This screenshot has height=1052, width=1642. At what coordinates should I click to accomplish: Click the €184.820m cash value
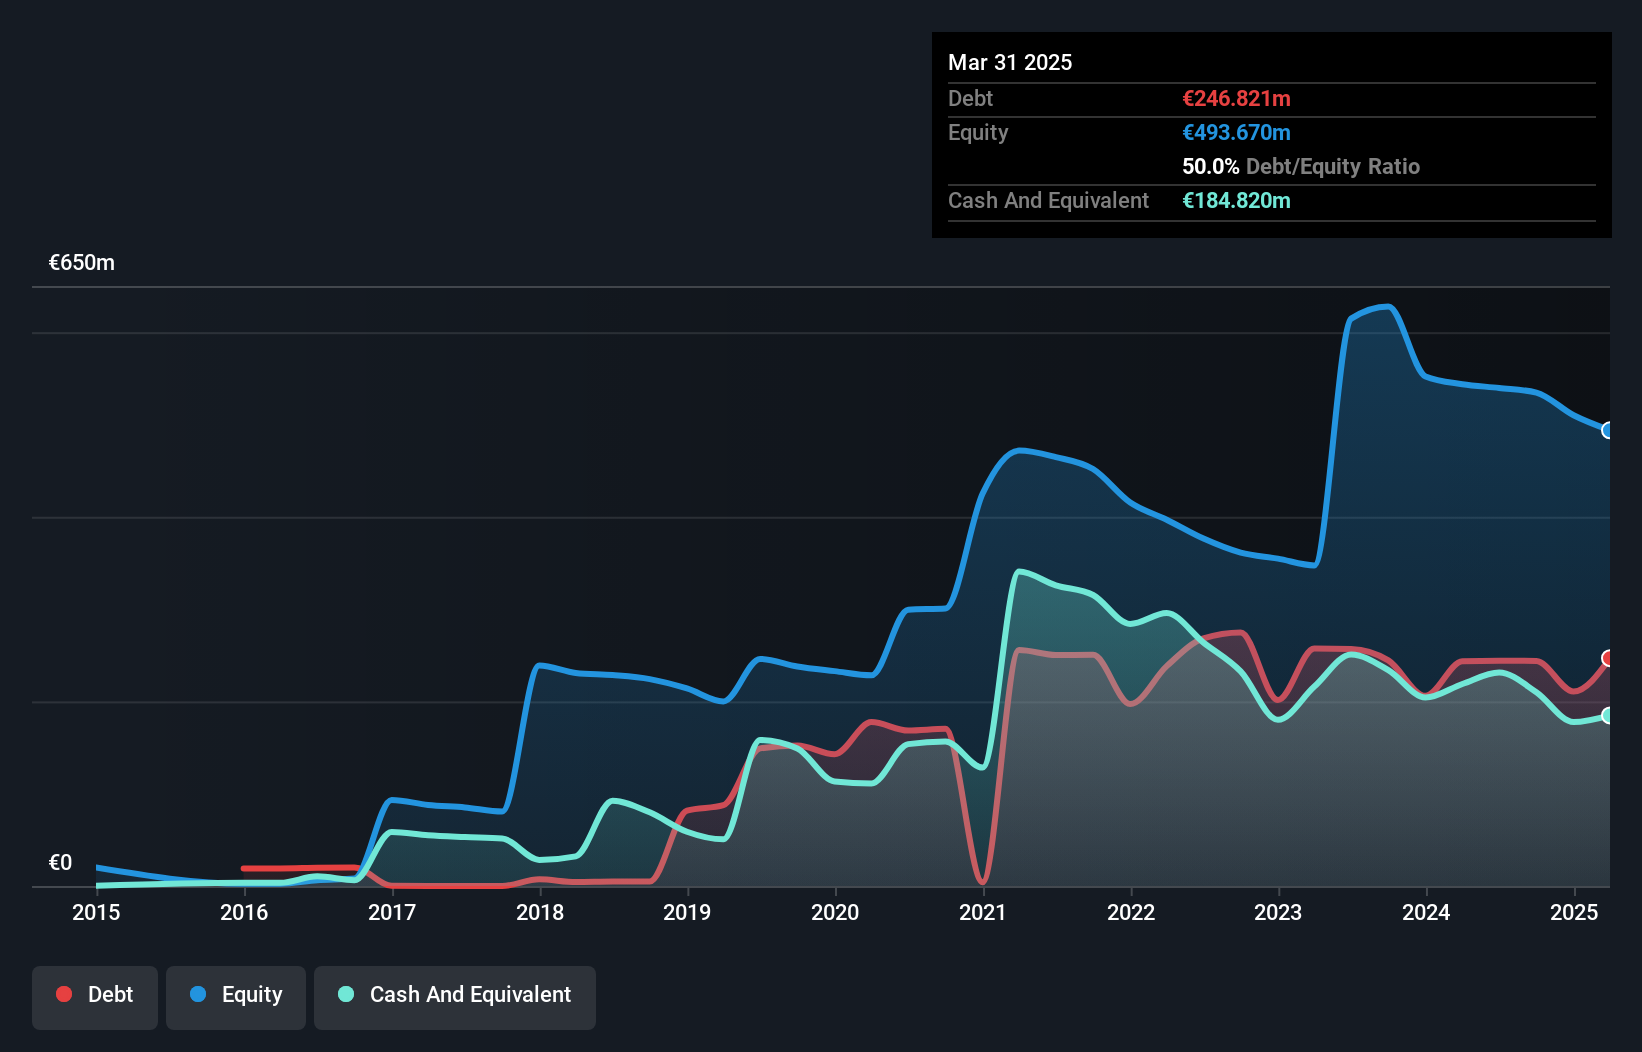1236,200
